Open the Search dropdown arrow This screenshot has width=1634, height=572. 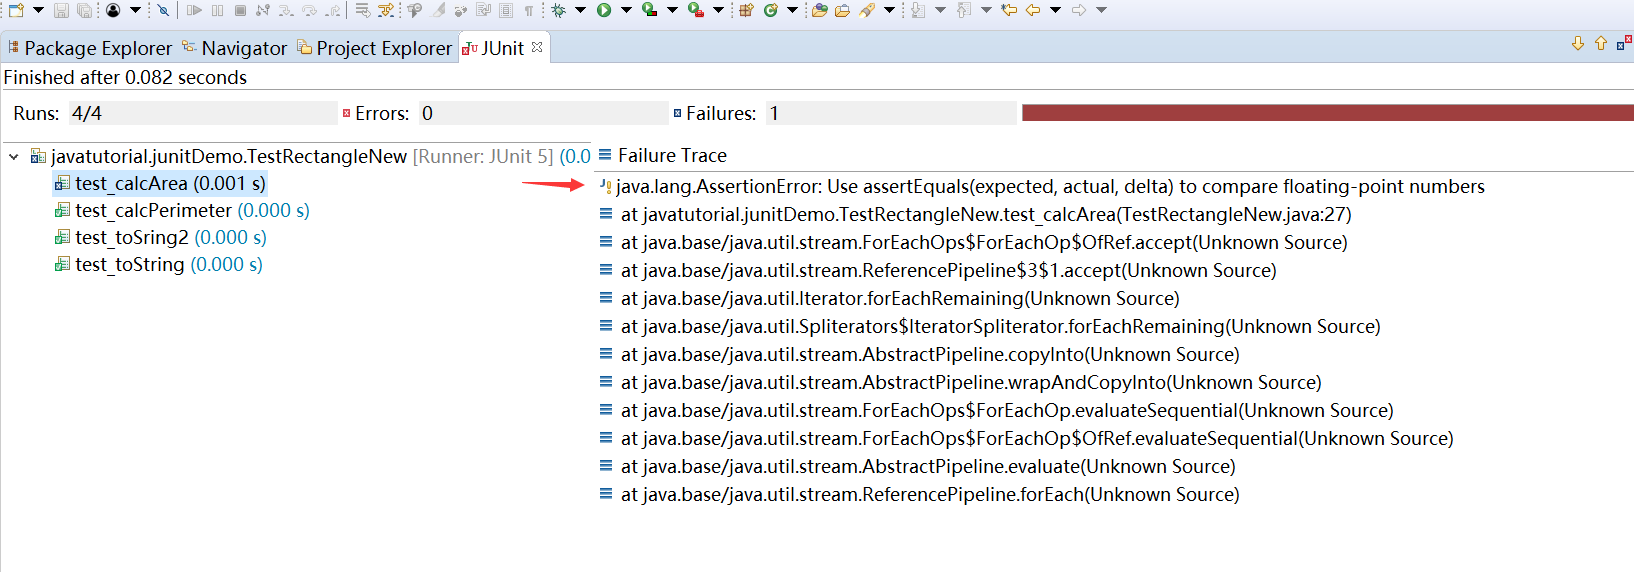pos(889,10)
